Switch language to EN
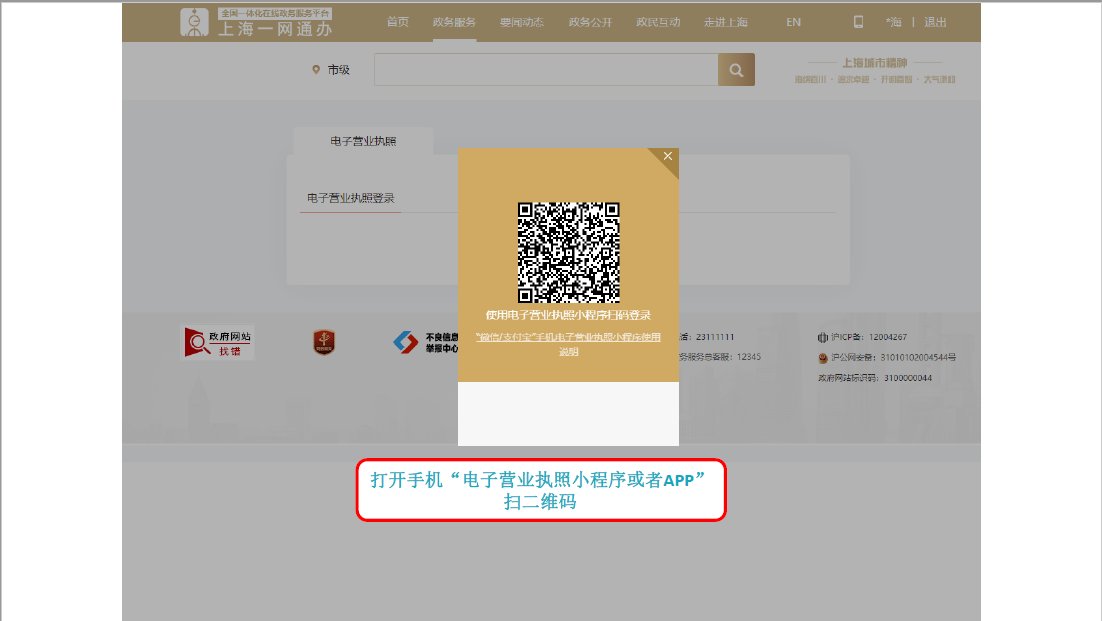Viewport: 1102px width, 621px height. click(793, 22)
